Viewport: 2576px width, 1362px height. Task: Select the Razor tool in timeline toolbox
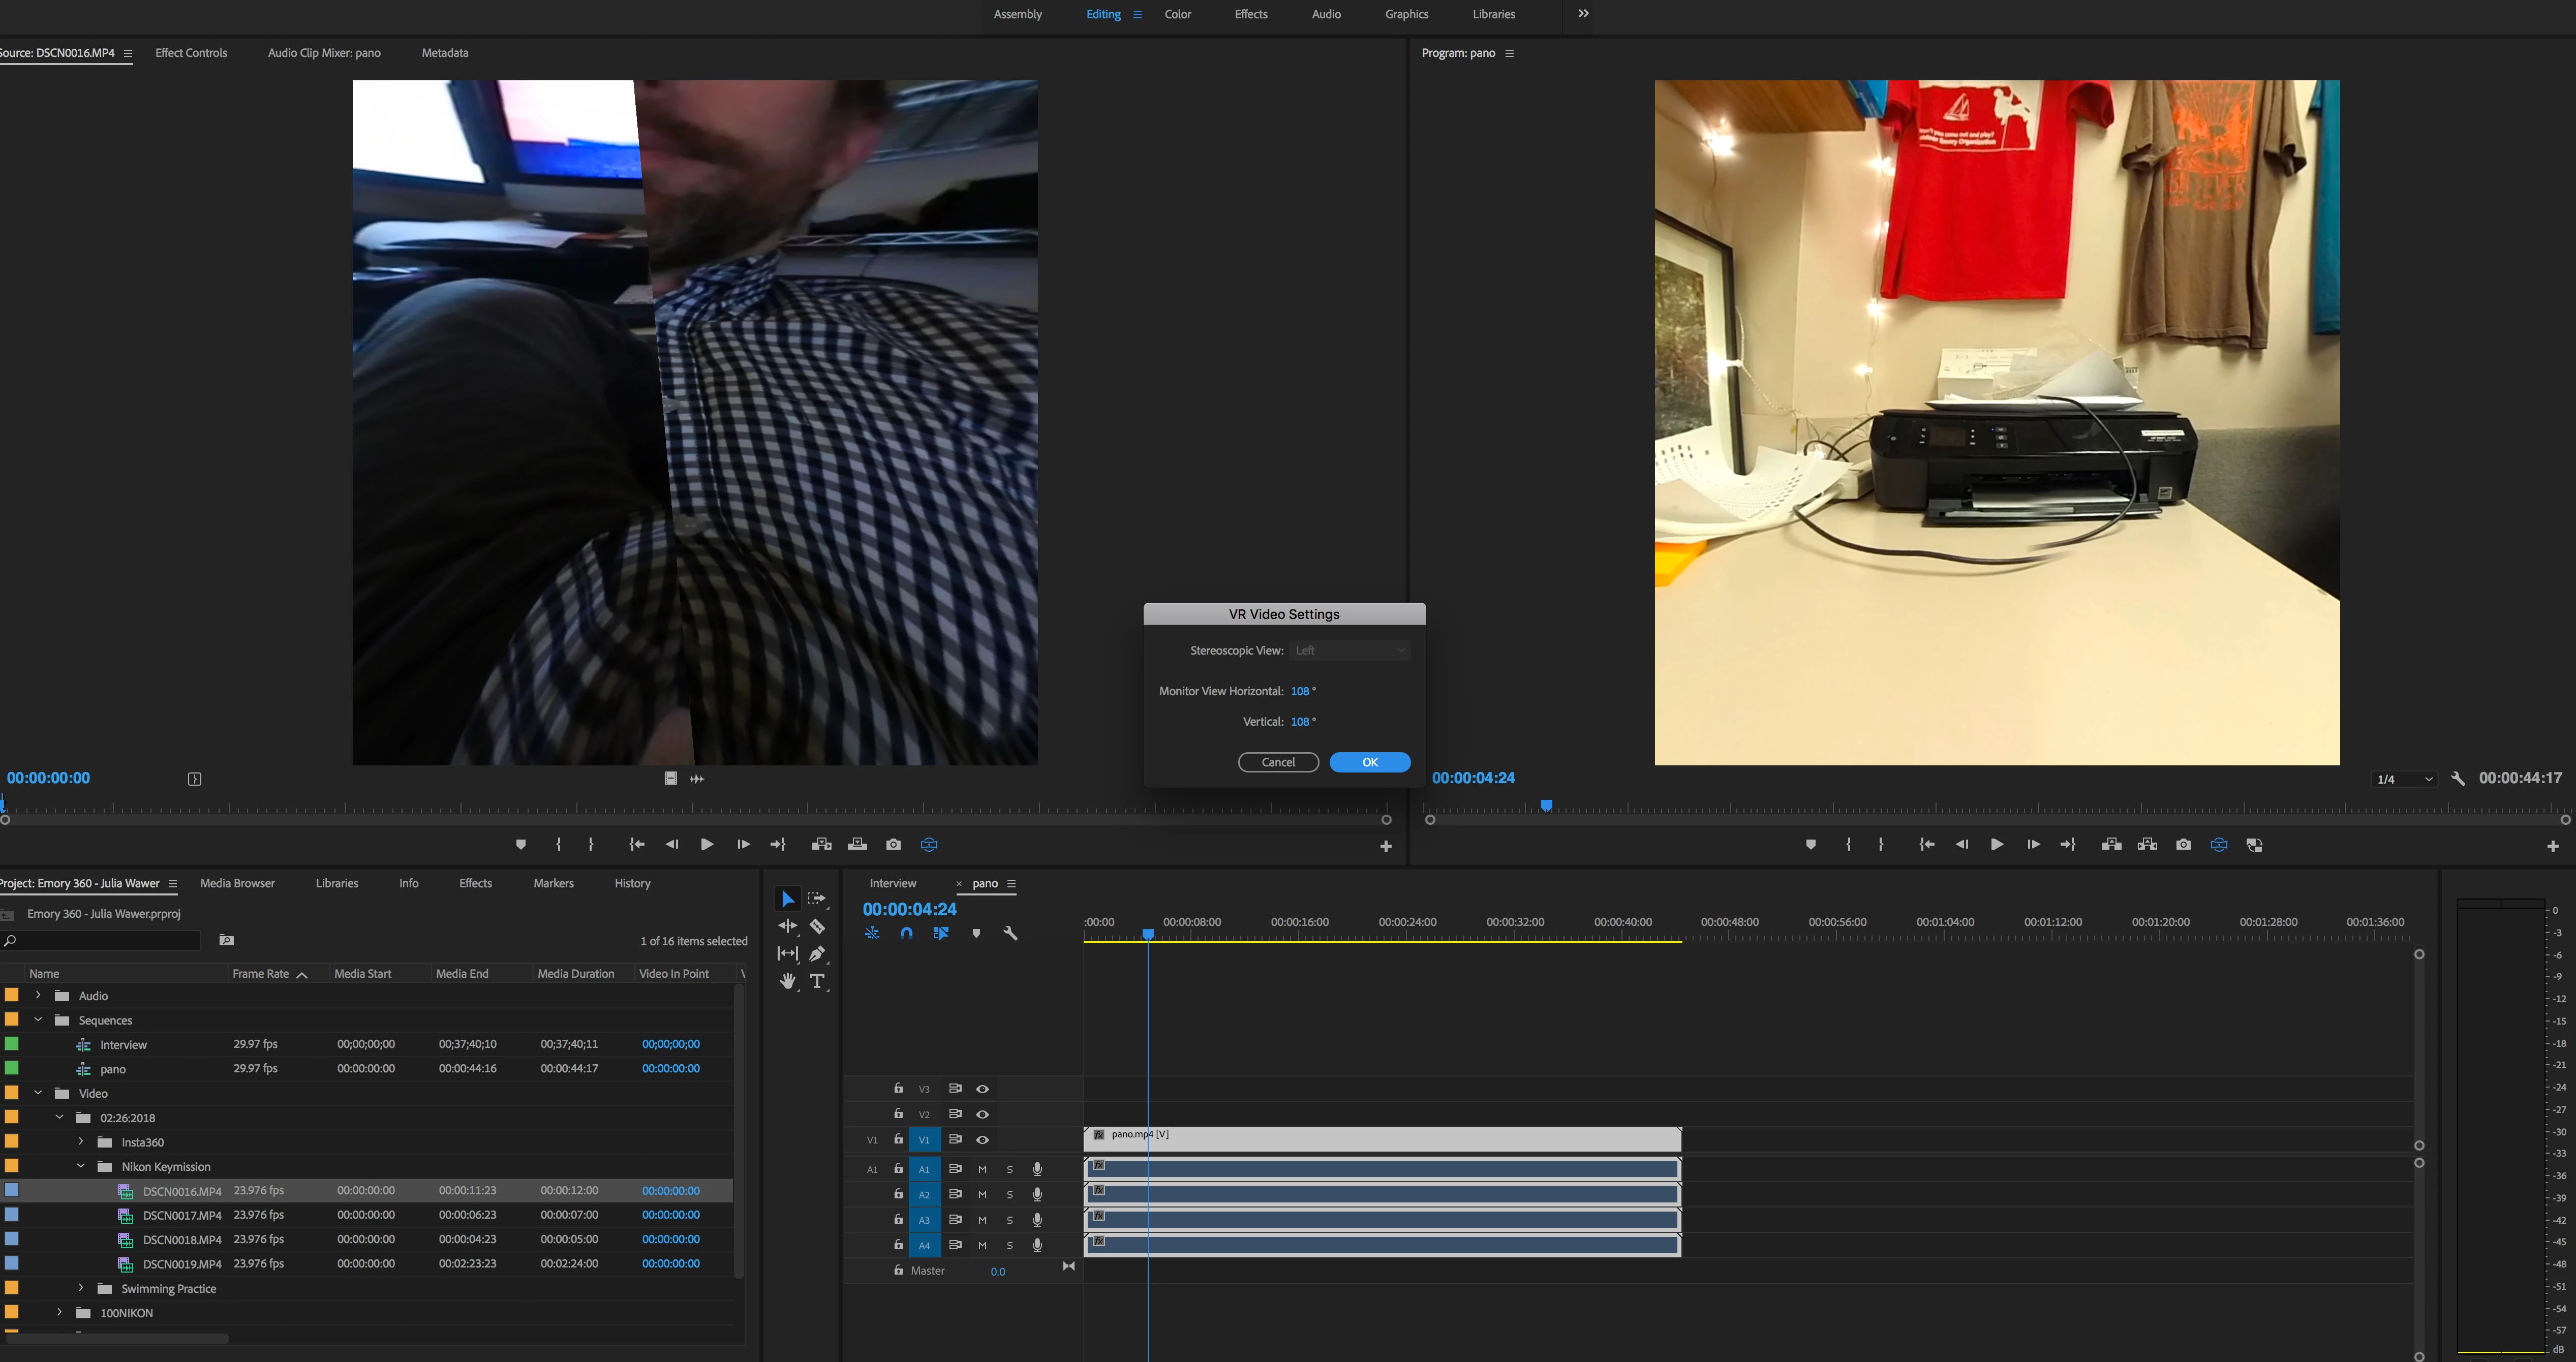[817, 927]
